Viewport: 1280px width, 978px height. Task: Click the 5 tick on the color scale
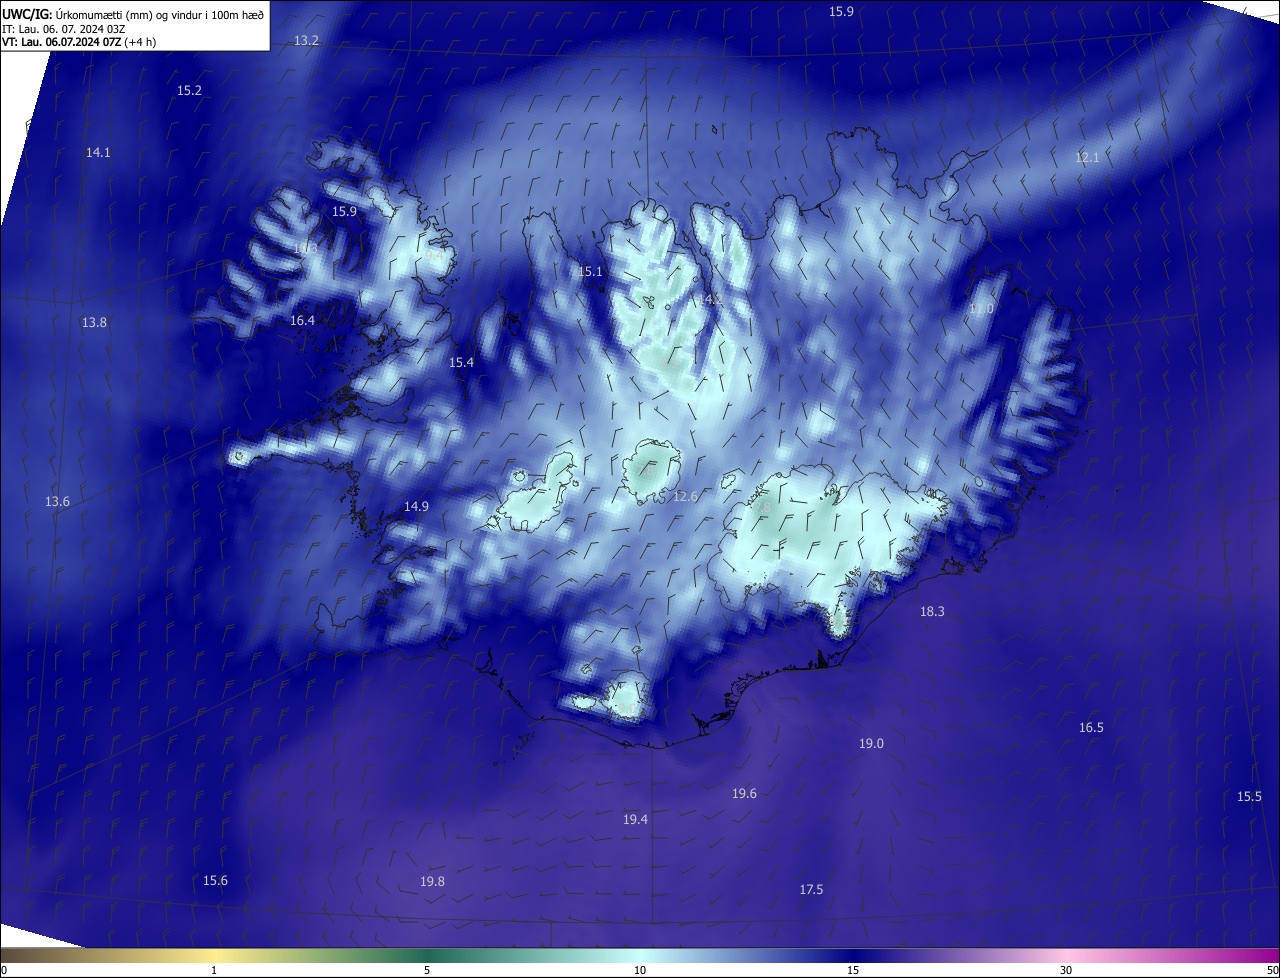click(x=427, y=971)
